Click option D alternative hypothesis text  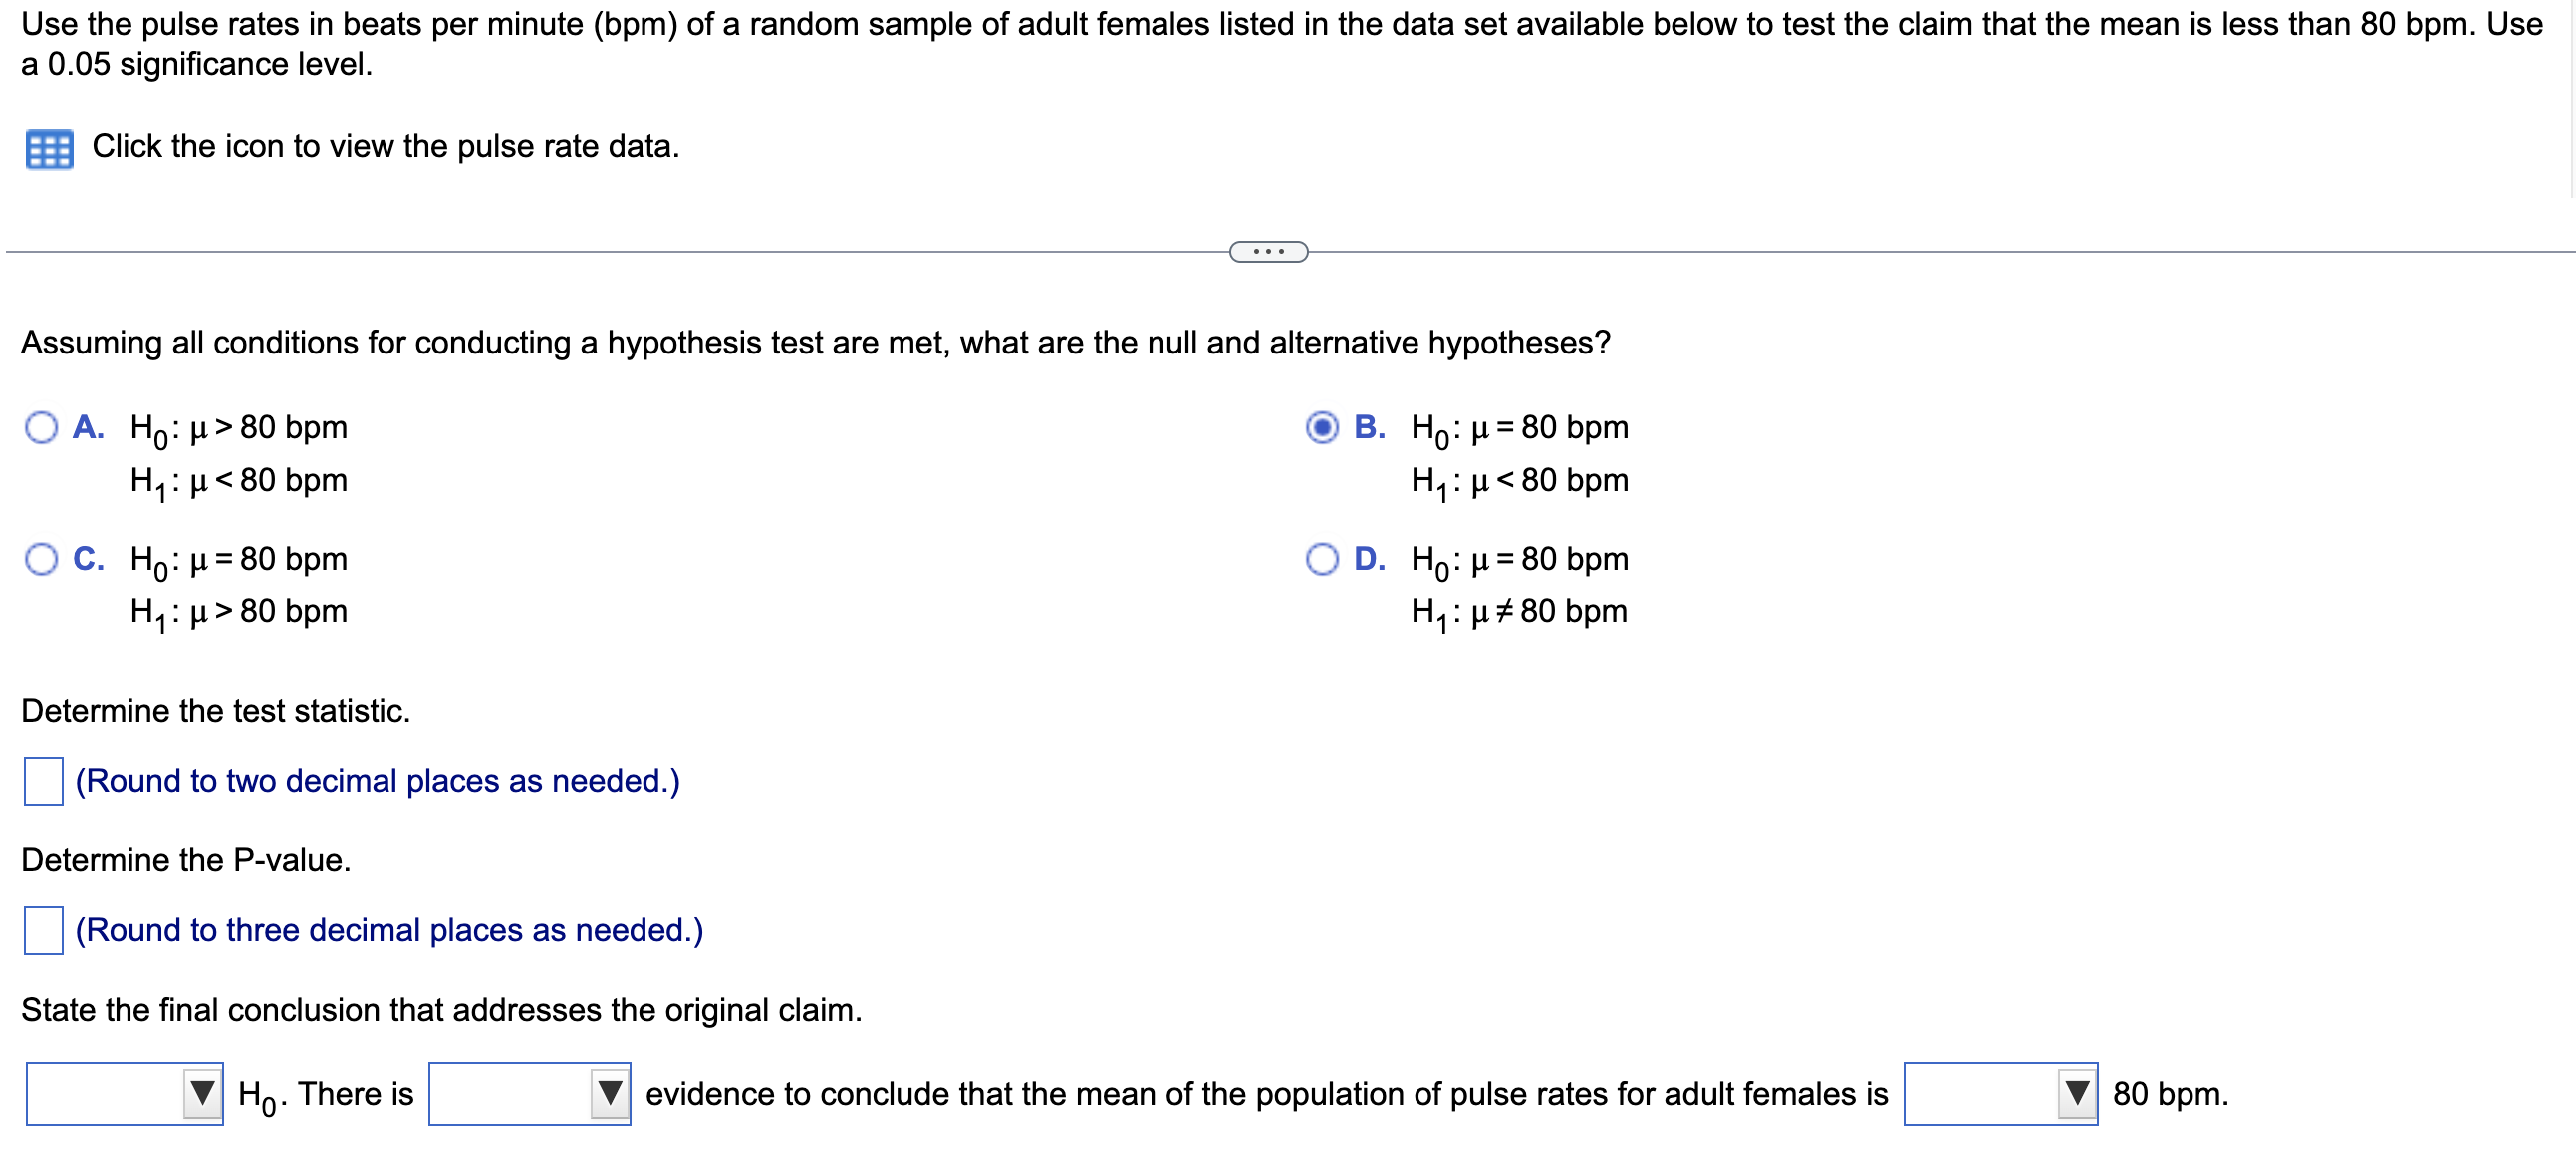coord(1517,612)
